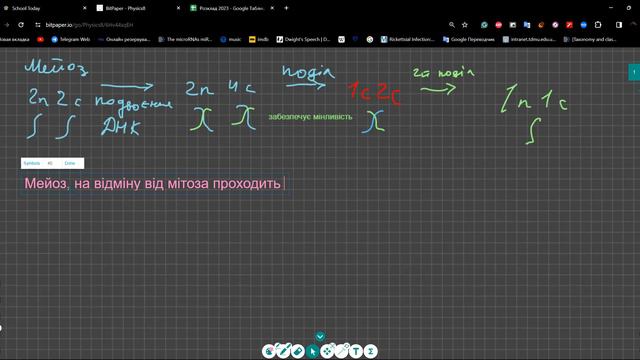Open the Extensions puzzle menu
The height and width of the screenshot is (360, 640).
click(x=598, y=25)
